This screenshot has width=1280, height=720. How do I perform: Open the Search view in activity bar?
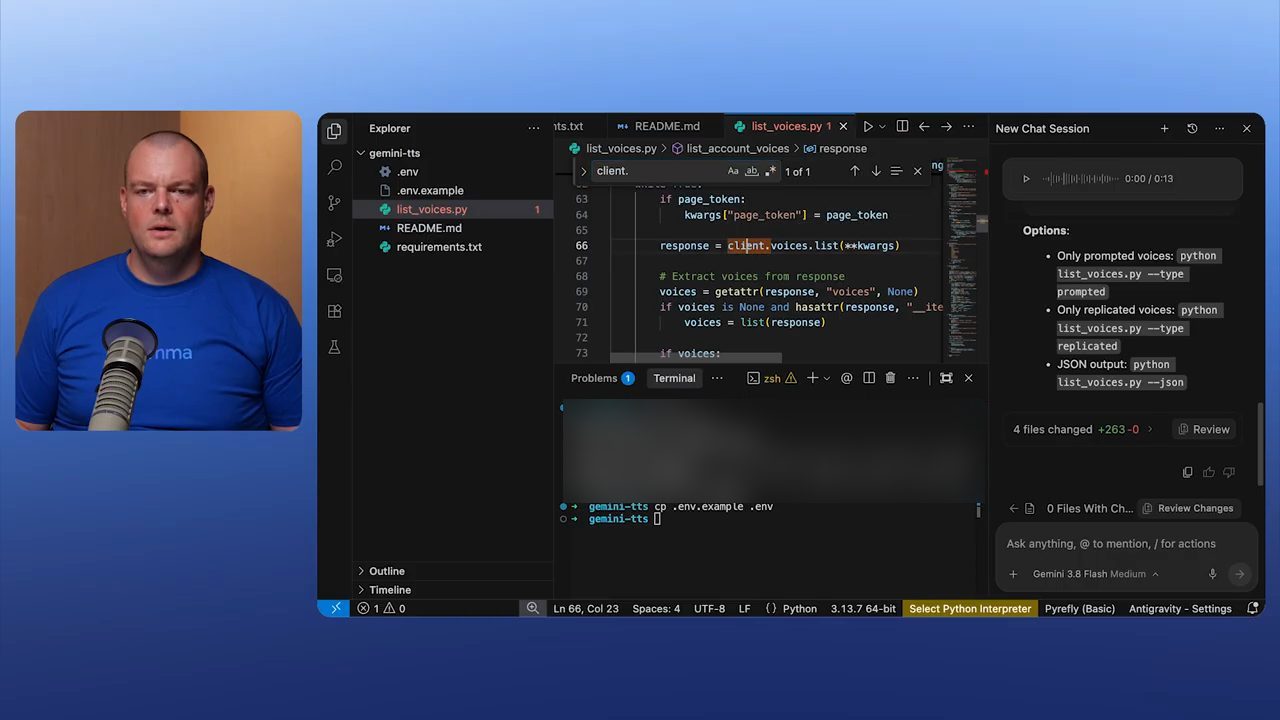[334, 167]
